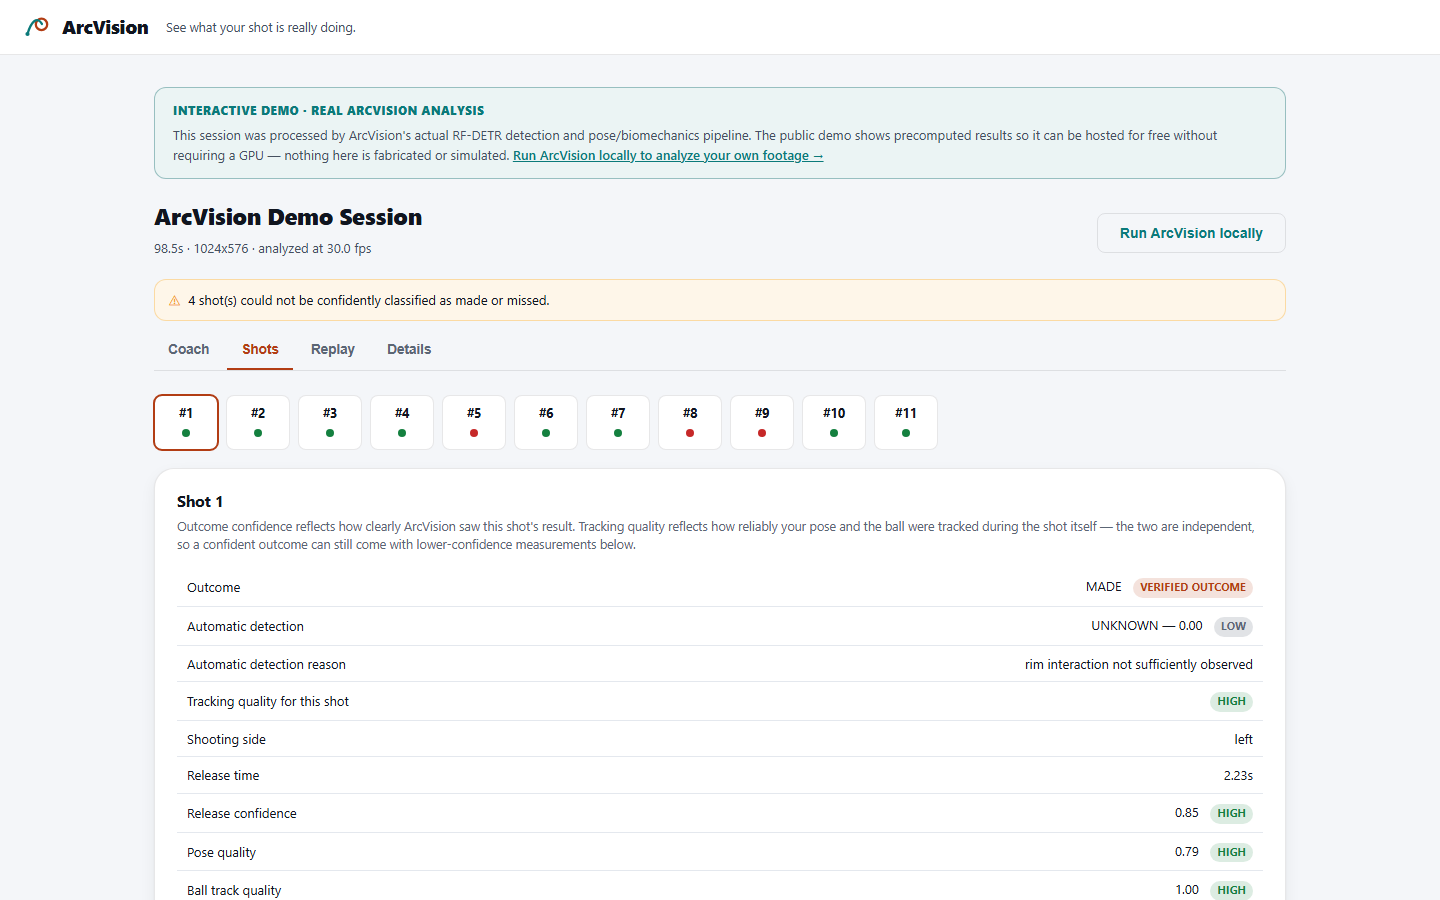This screenshot has width=1440, height=900.
Task: View shot #6 card
Action: pyautogui.click(x=546, y=422)
